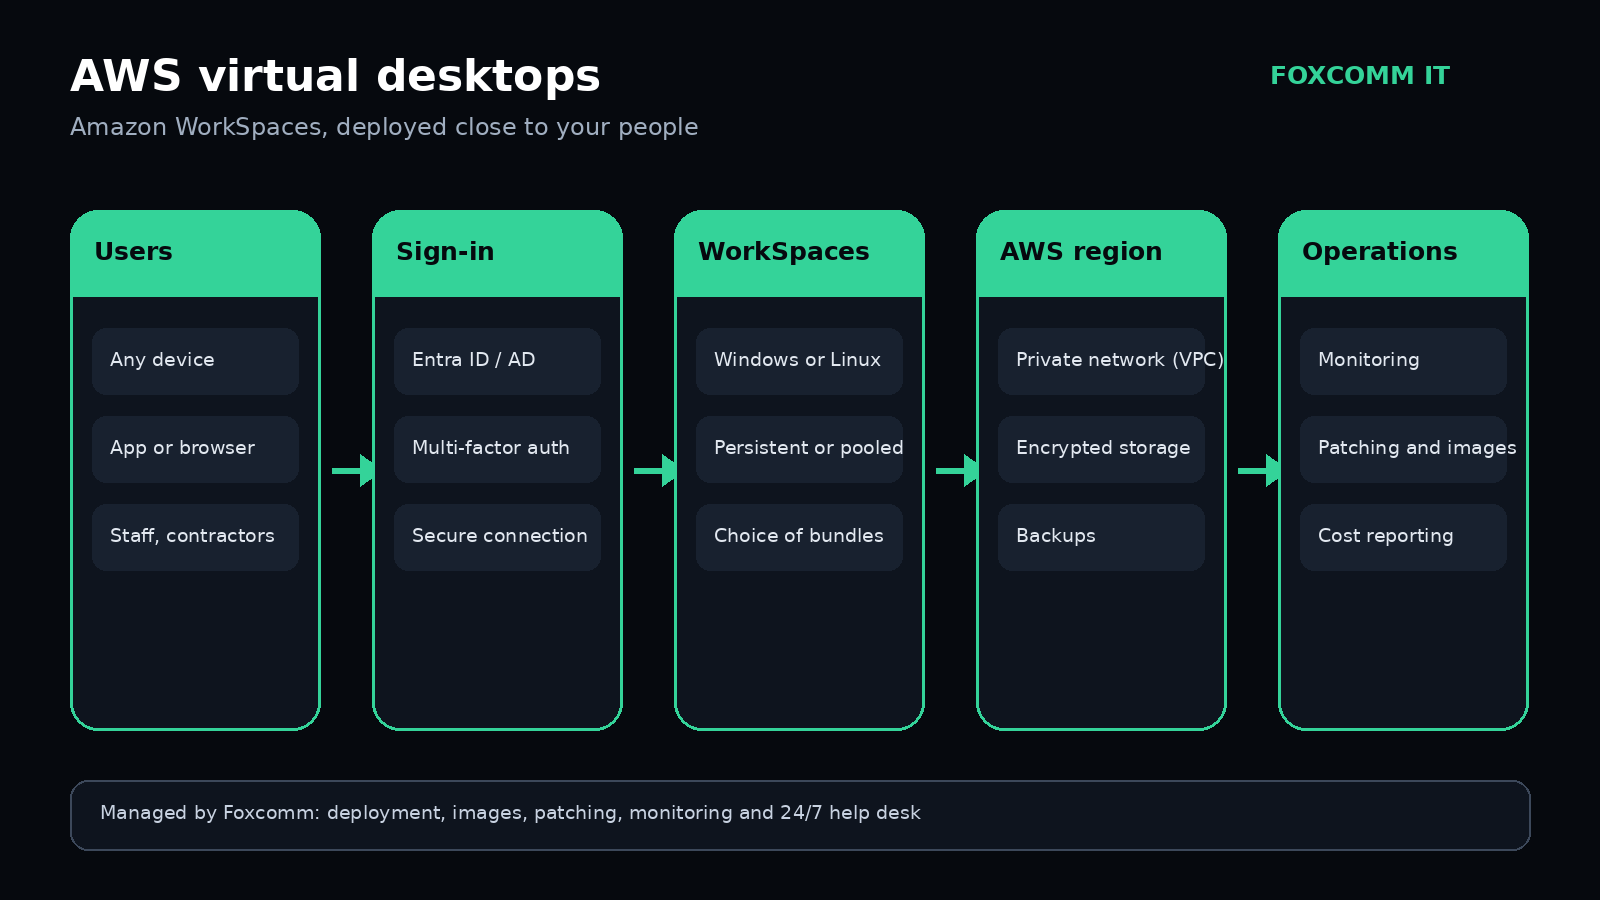Select the 'Monitoring' item
The width and height of the screenshot is (1600, 900).
pos(1404,361)
